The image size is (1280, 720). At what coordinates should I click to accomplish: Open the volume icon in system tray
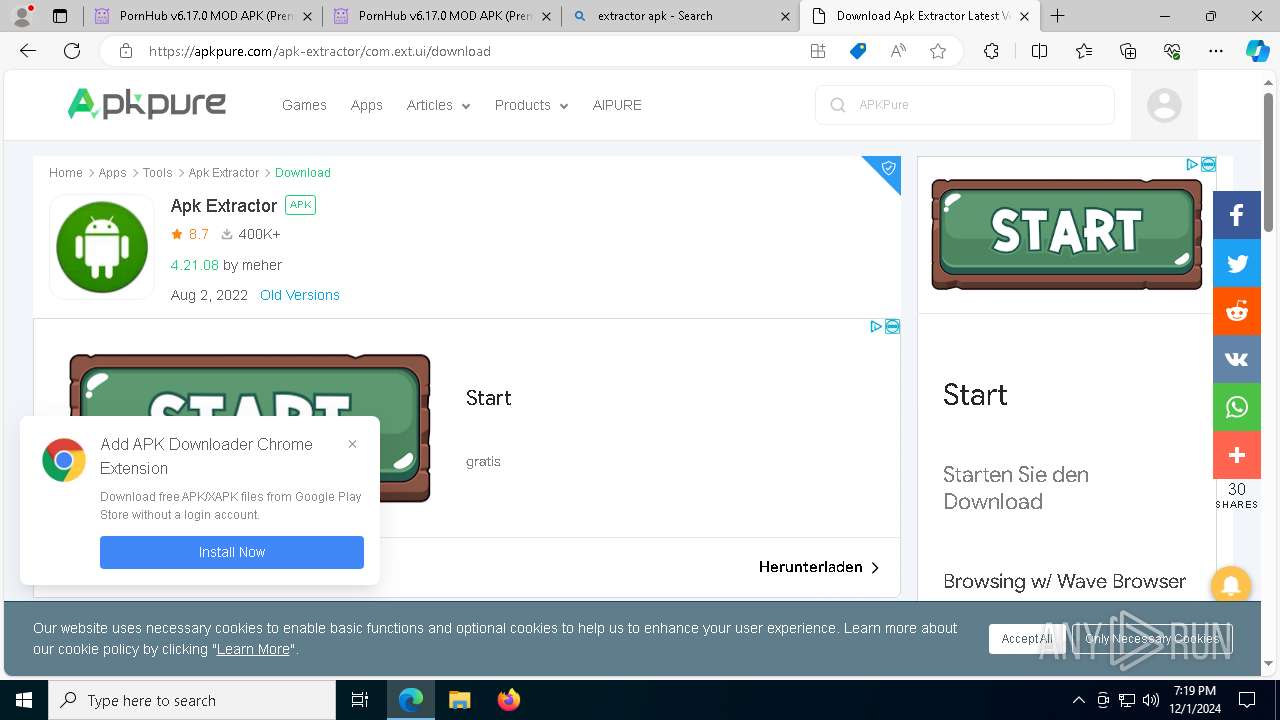(1150, 700)
